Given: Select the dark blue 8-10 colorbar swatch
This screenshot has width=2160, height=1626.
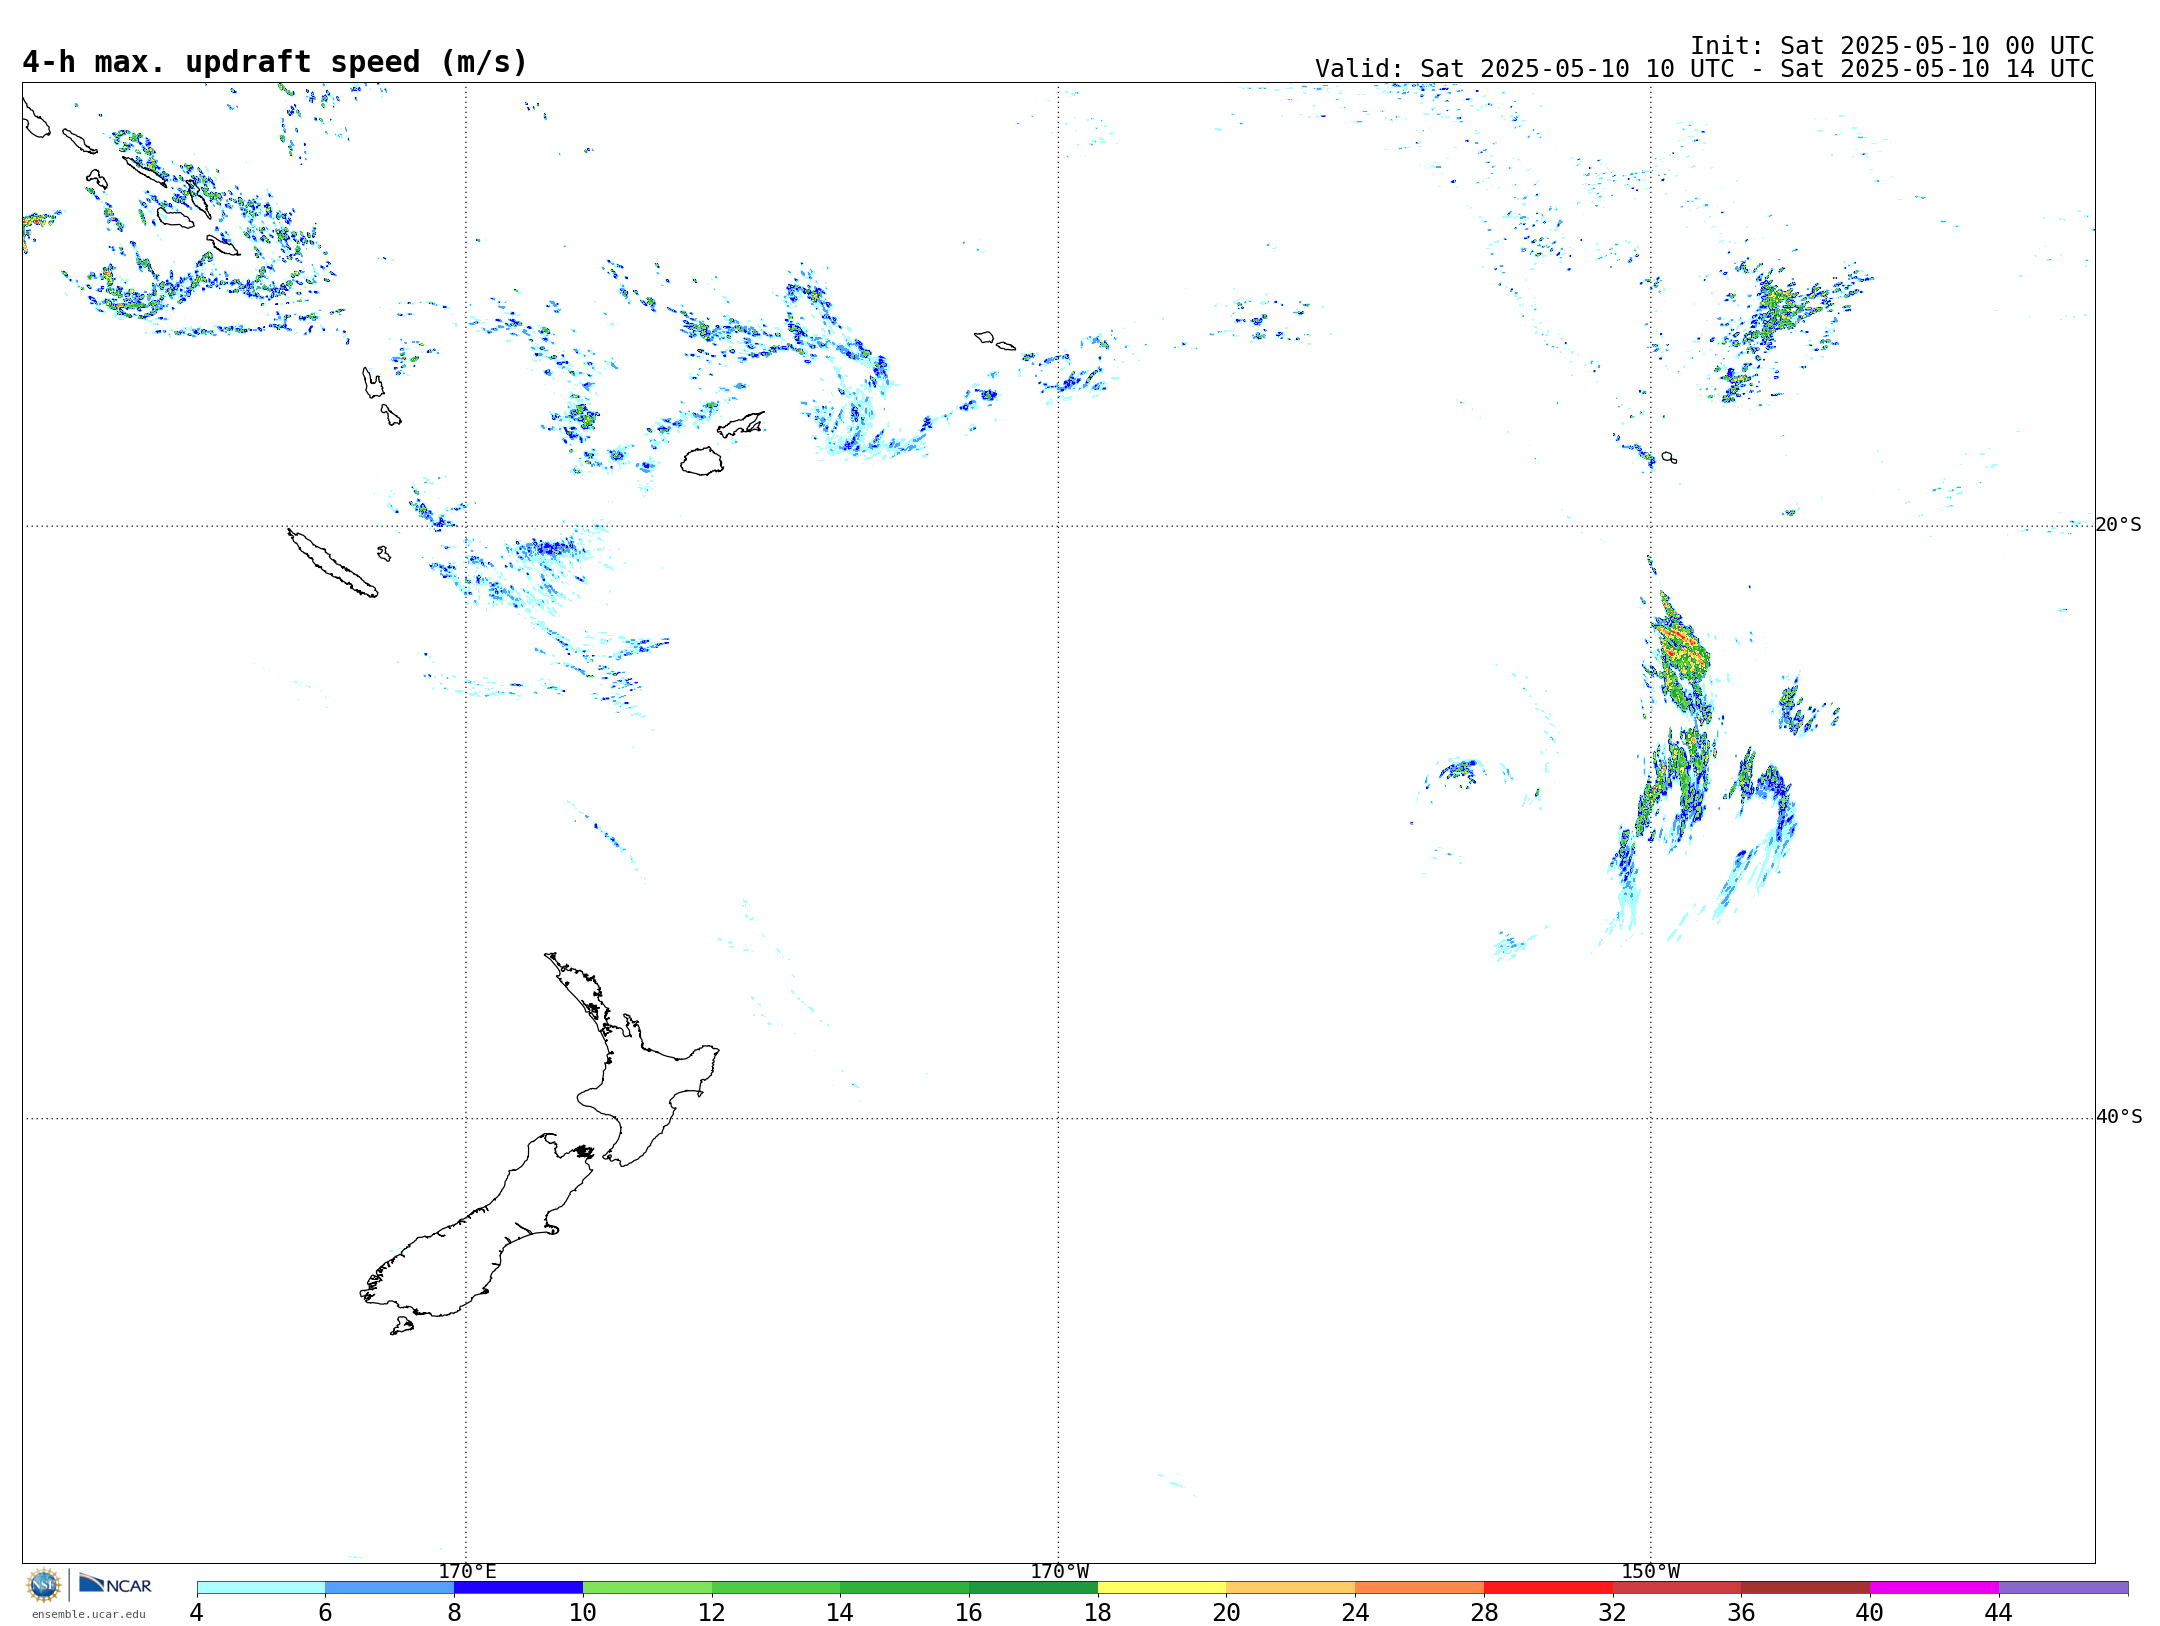Looking at the screenshot, I should 518,1588.
